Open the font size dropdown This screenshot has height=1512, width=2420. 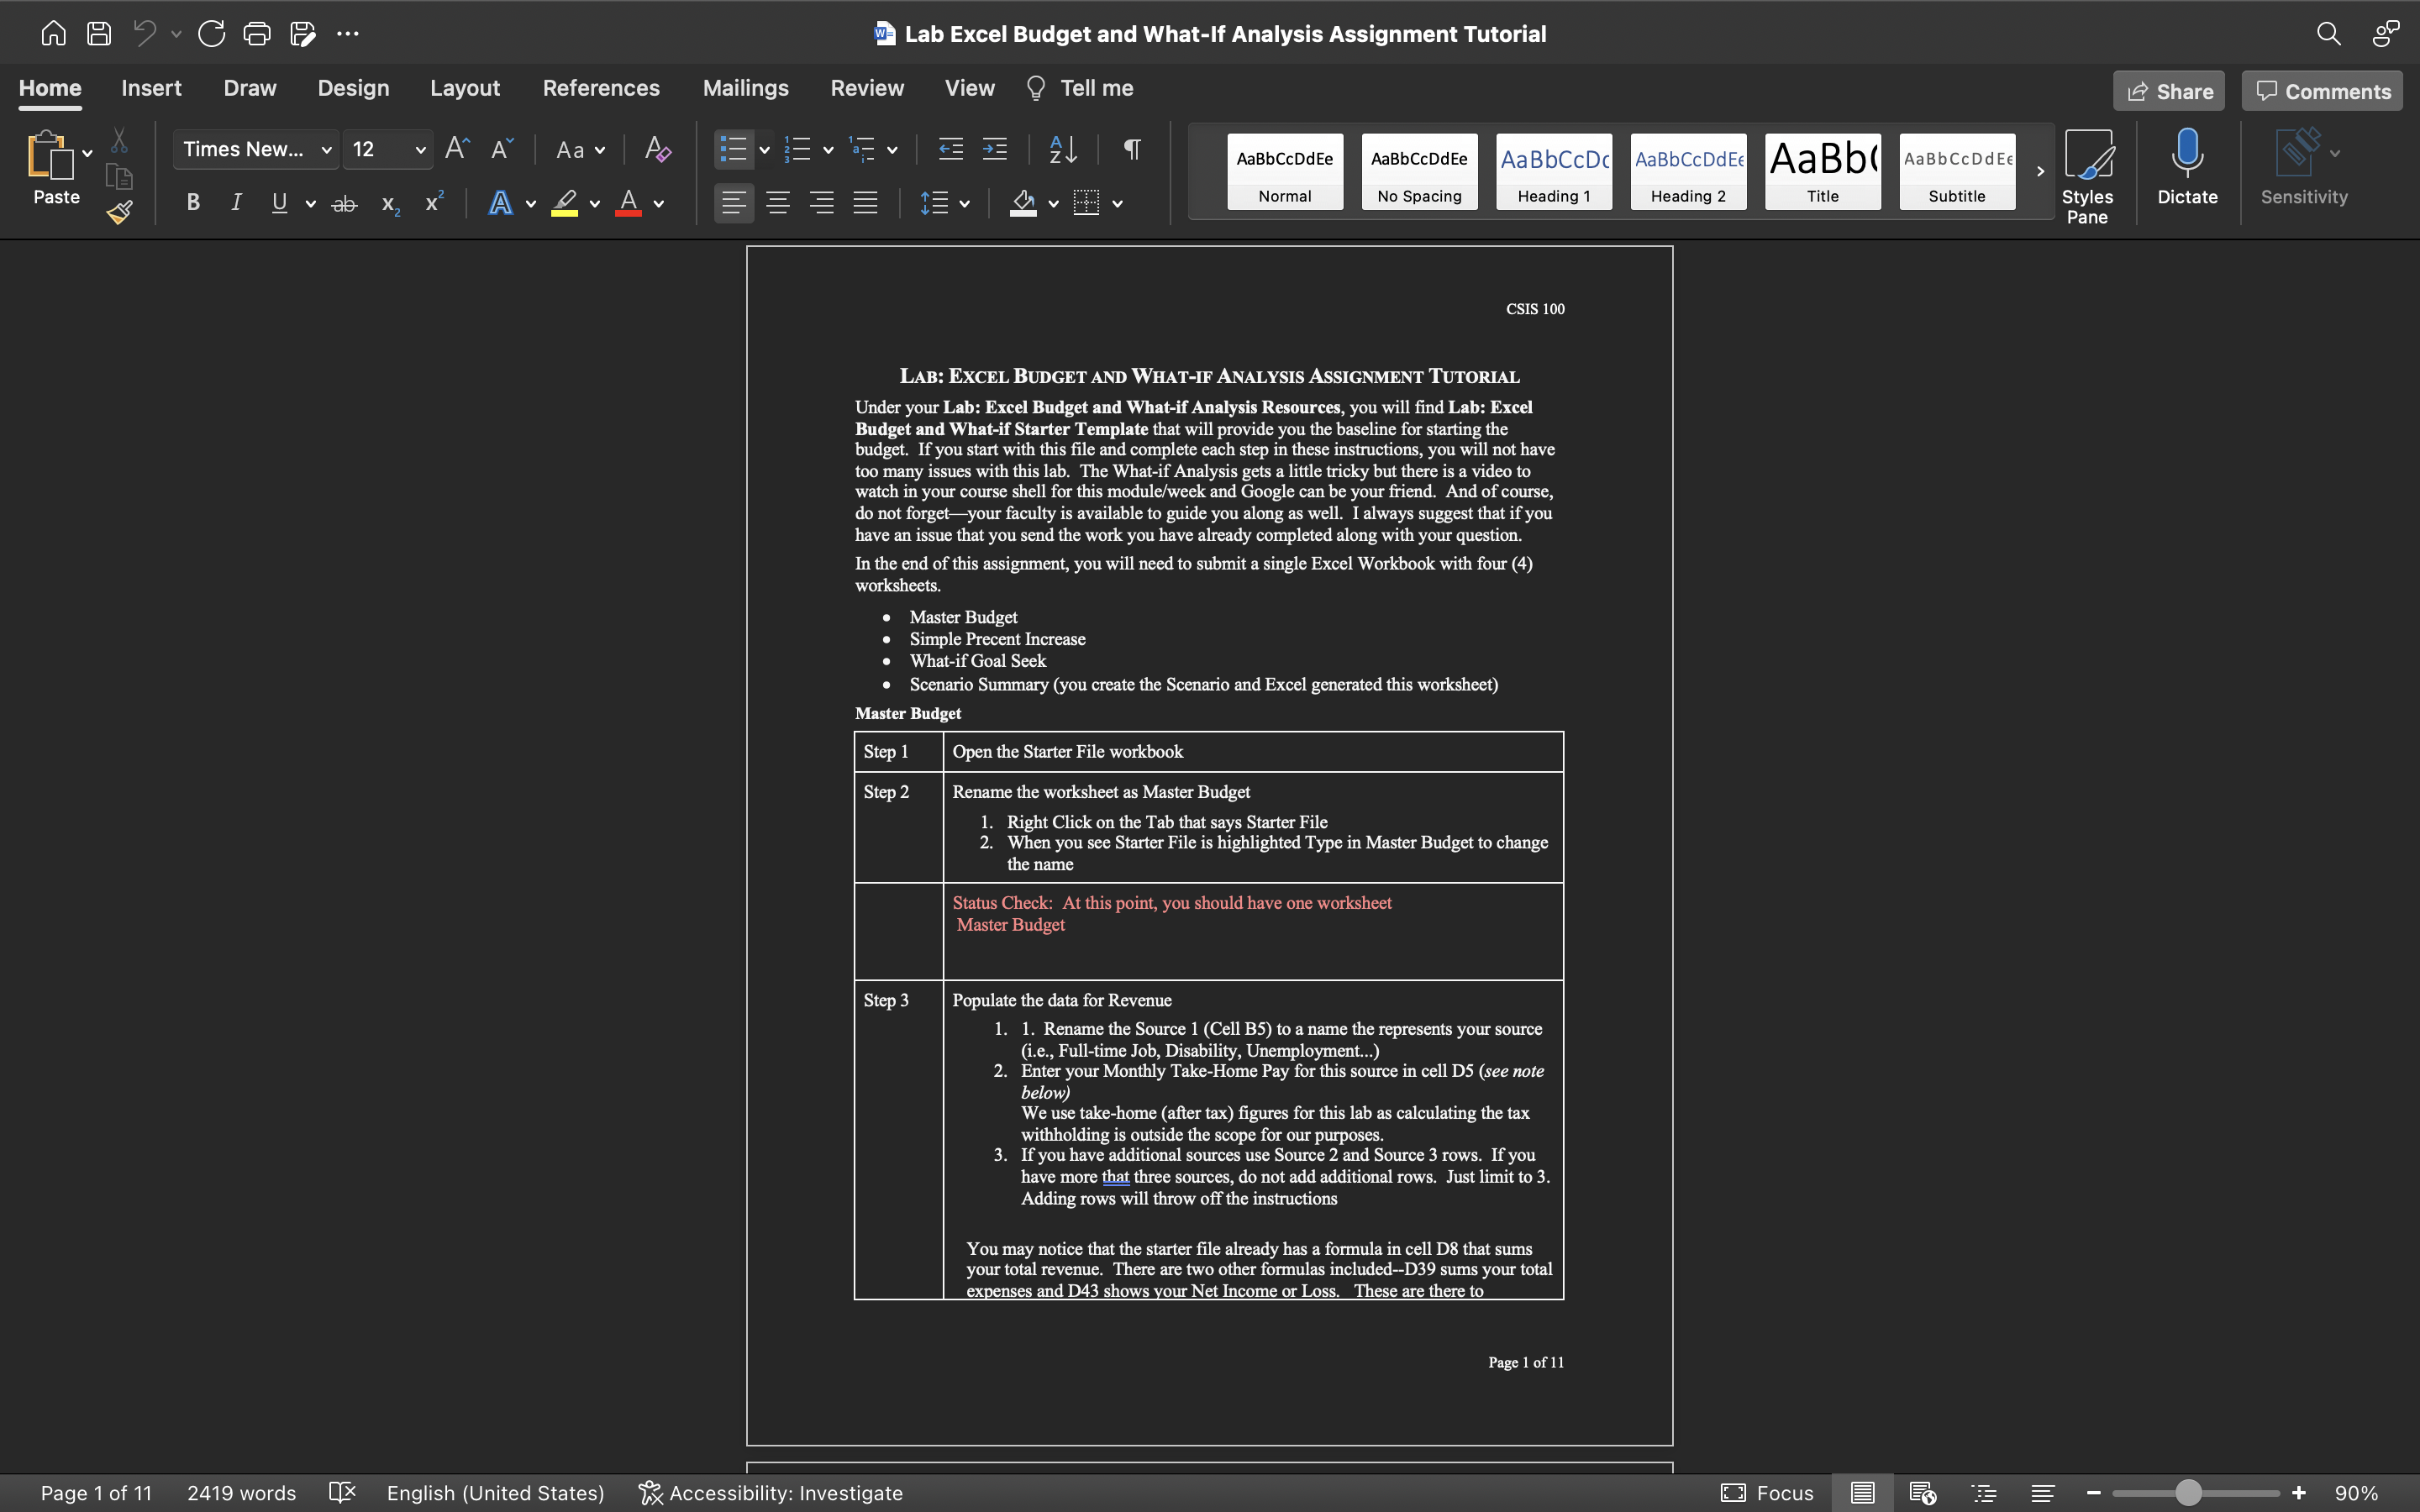pos(420,149)
